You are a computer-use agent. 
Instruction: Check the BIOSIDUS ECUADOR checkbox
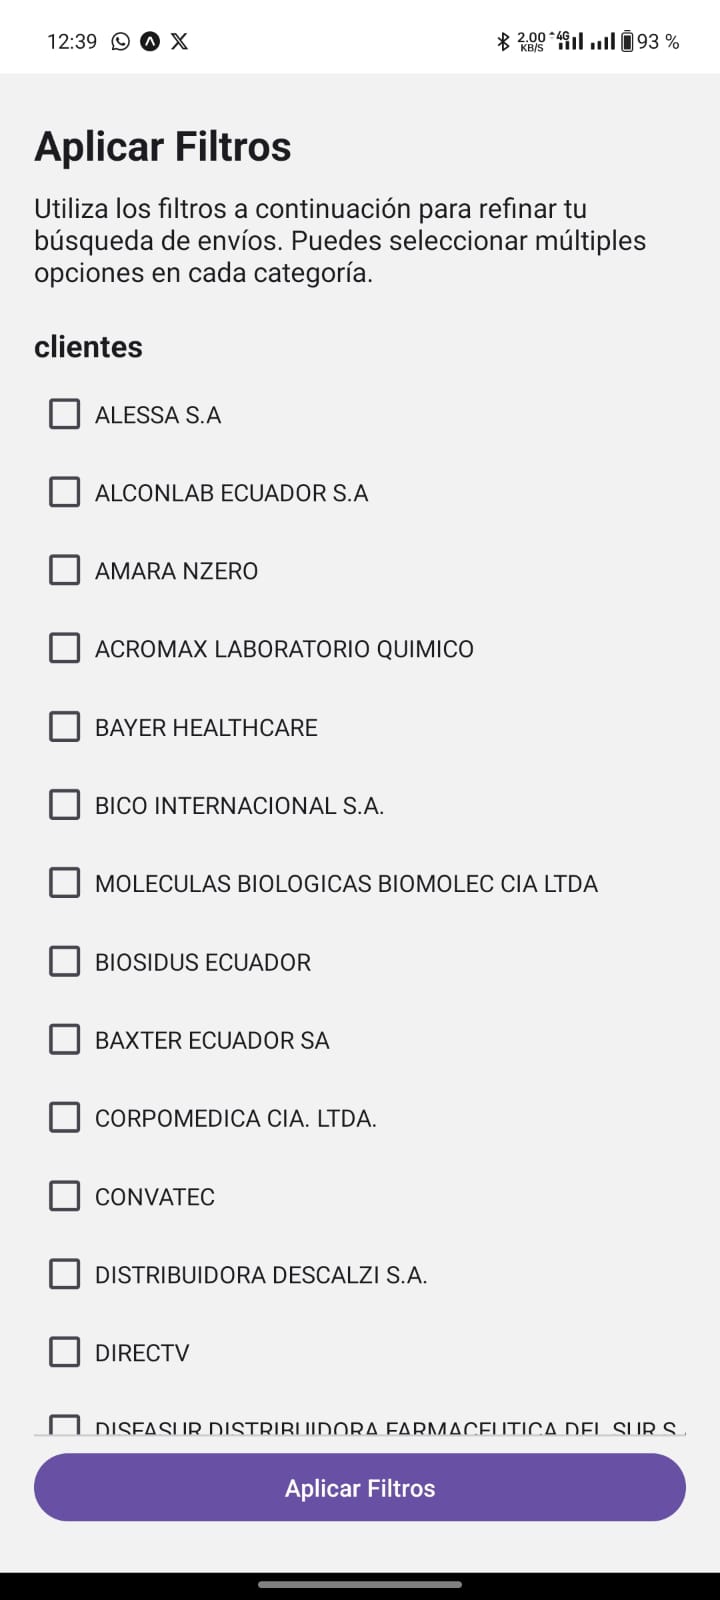[x=65, y=962]
